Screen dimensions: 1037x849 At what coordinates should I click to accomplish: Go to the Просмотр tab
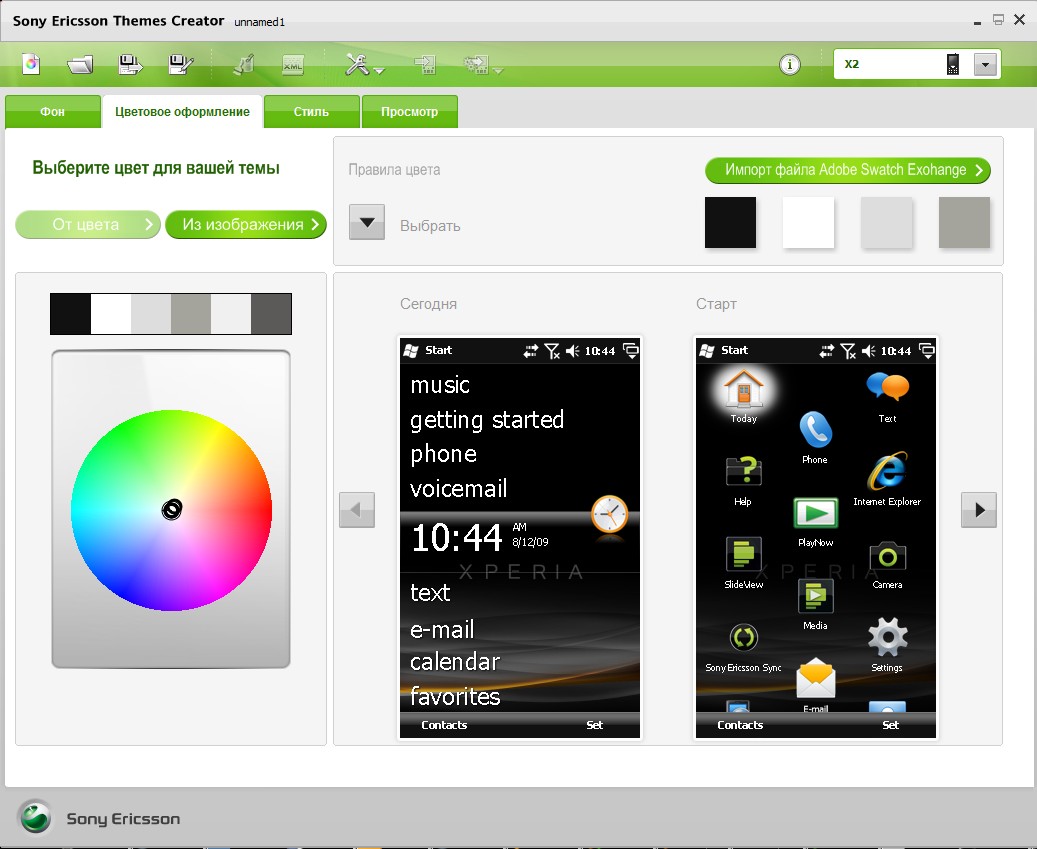(409, 112)
